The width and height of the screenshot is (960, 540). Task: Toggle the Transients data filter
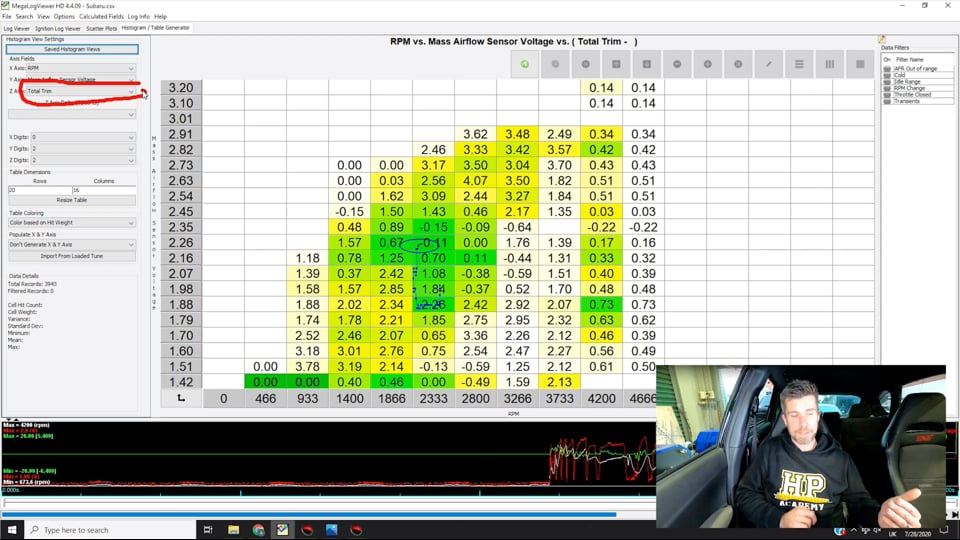click(x=887, y=101)
